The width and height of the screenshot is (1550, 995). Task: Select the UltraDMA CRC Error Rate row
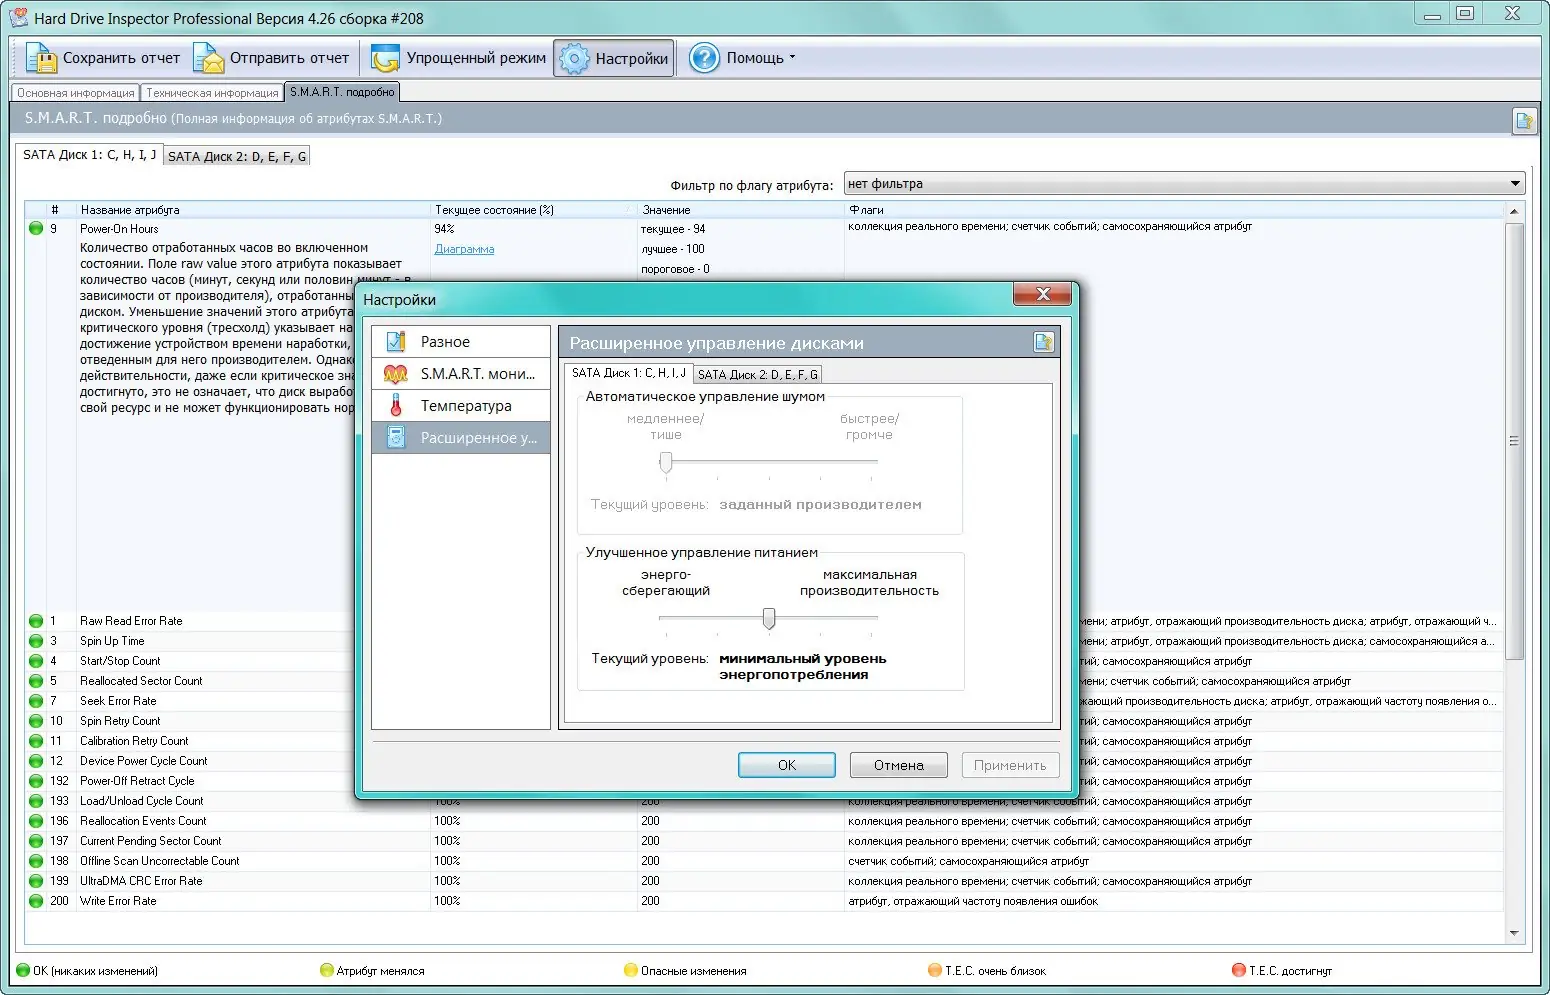(x=764, y=881)
